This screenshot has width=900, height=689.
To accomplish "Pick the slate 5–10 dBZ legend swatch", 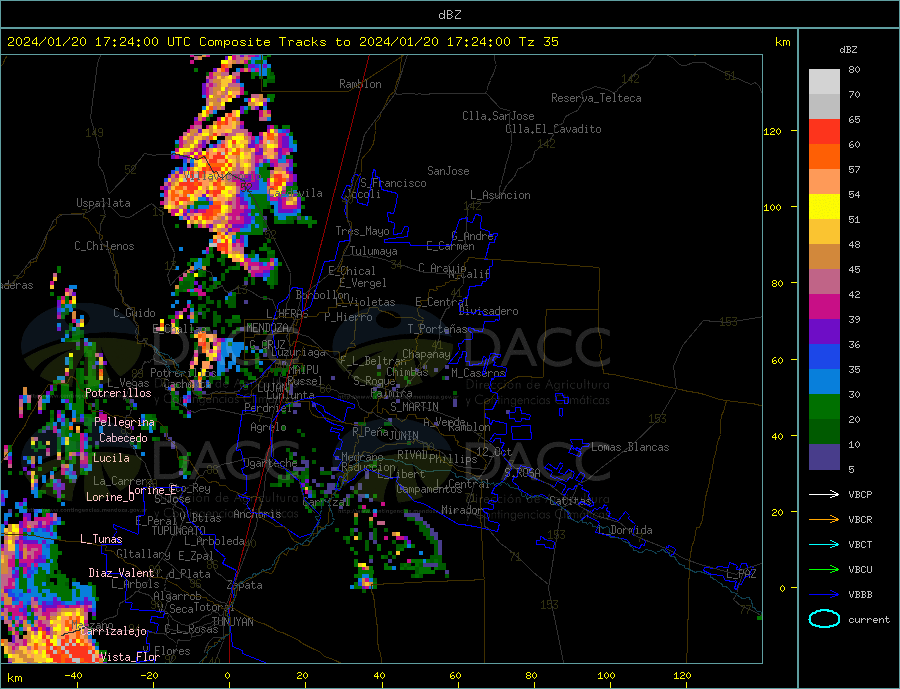I will pos(824,457).
